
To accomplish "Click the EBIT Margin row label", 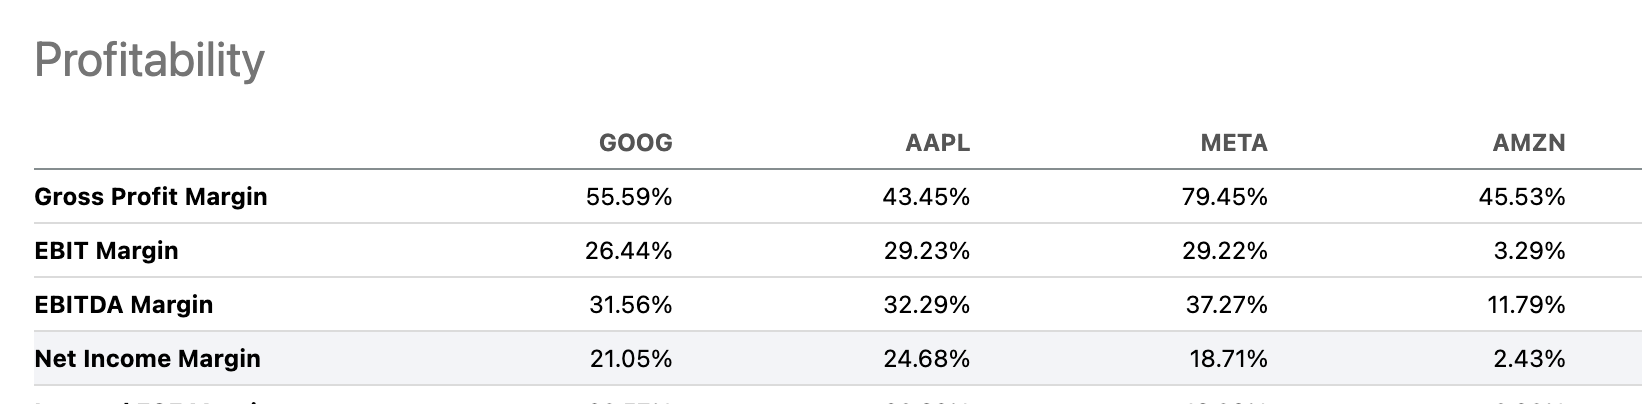I will click(106, 251).
